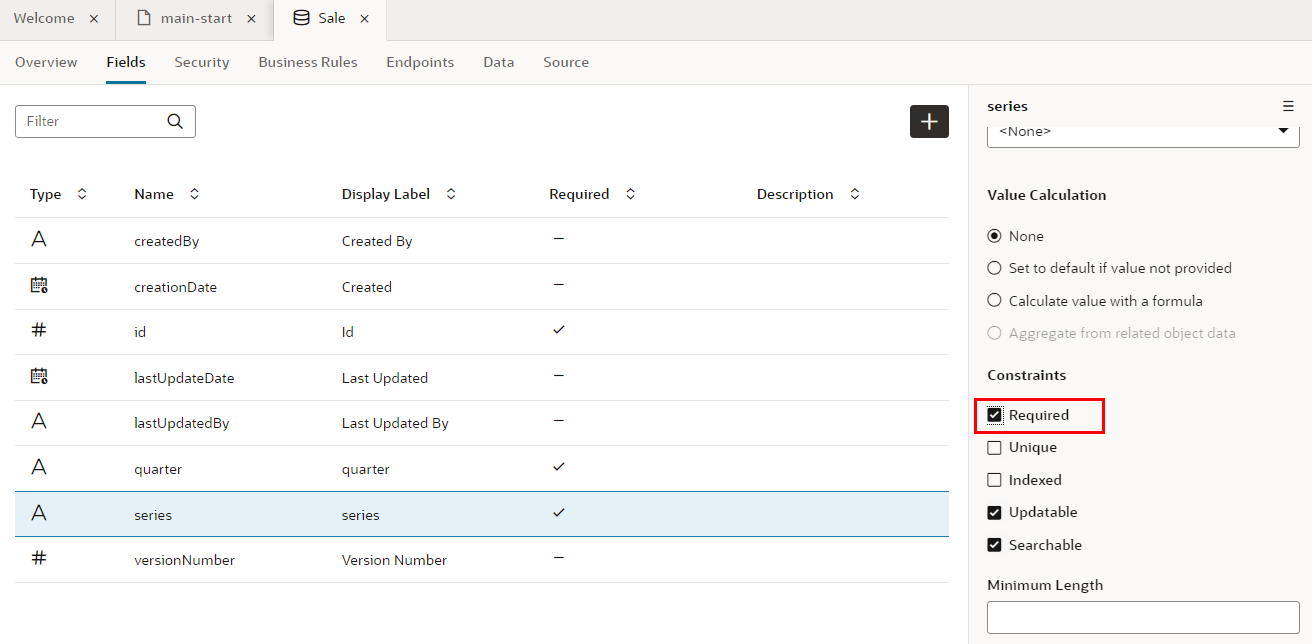Image resolution: width=1312 pixels, height=644 pixels.
Task: Enable the Unique constraint checkbox
Action: (994, 448)
